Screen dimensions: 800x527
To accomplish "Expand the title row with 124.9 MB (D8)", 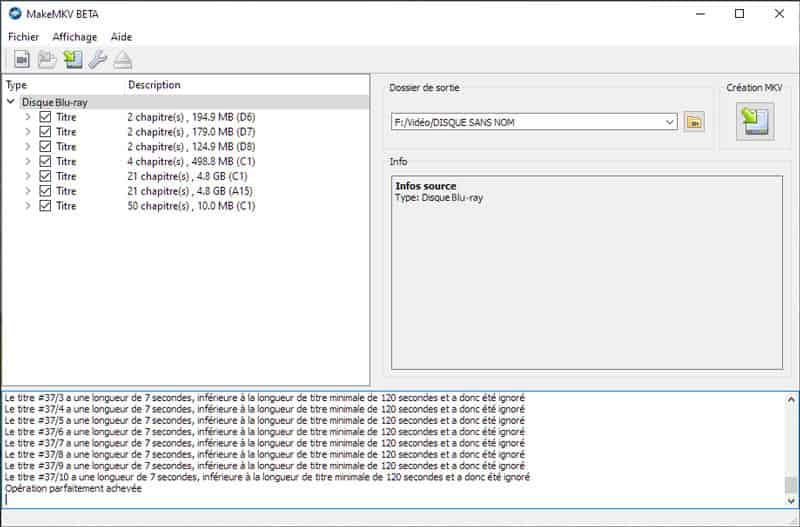I will pos(28,146).
